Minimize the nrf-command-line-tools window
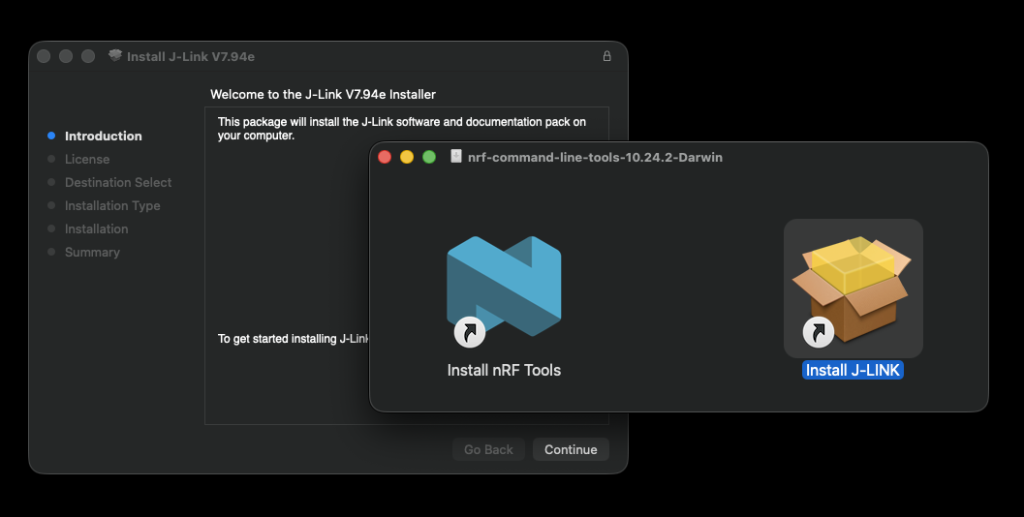 click(x=407, y=157)
